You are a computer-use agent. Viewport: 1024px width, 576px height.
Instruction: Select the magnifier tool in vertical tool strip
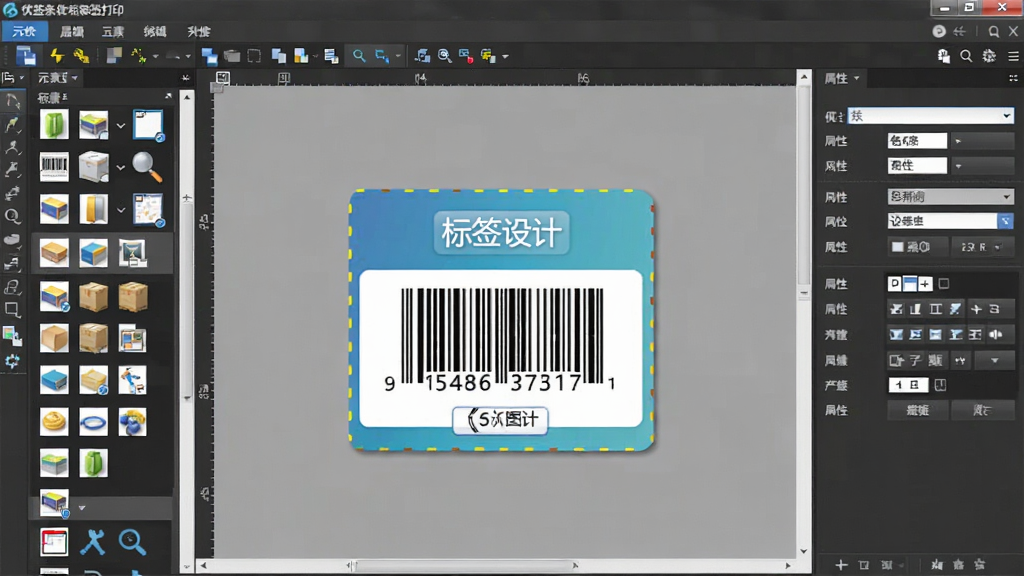12,216
